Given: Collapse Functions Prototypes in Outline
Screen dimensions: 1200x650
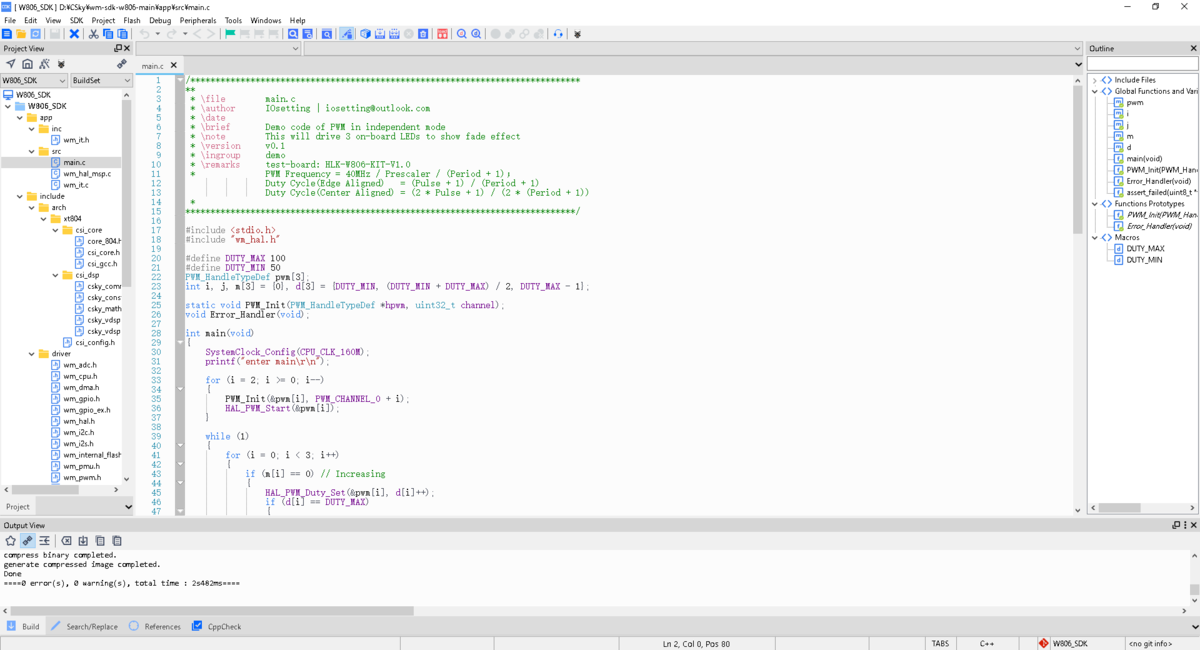Looking at the screenshot, I should coord(1095,203).
